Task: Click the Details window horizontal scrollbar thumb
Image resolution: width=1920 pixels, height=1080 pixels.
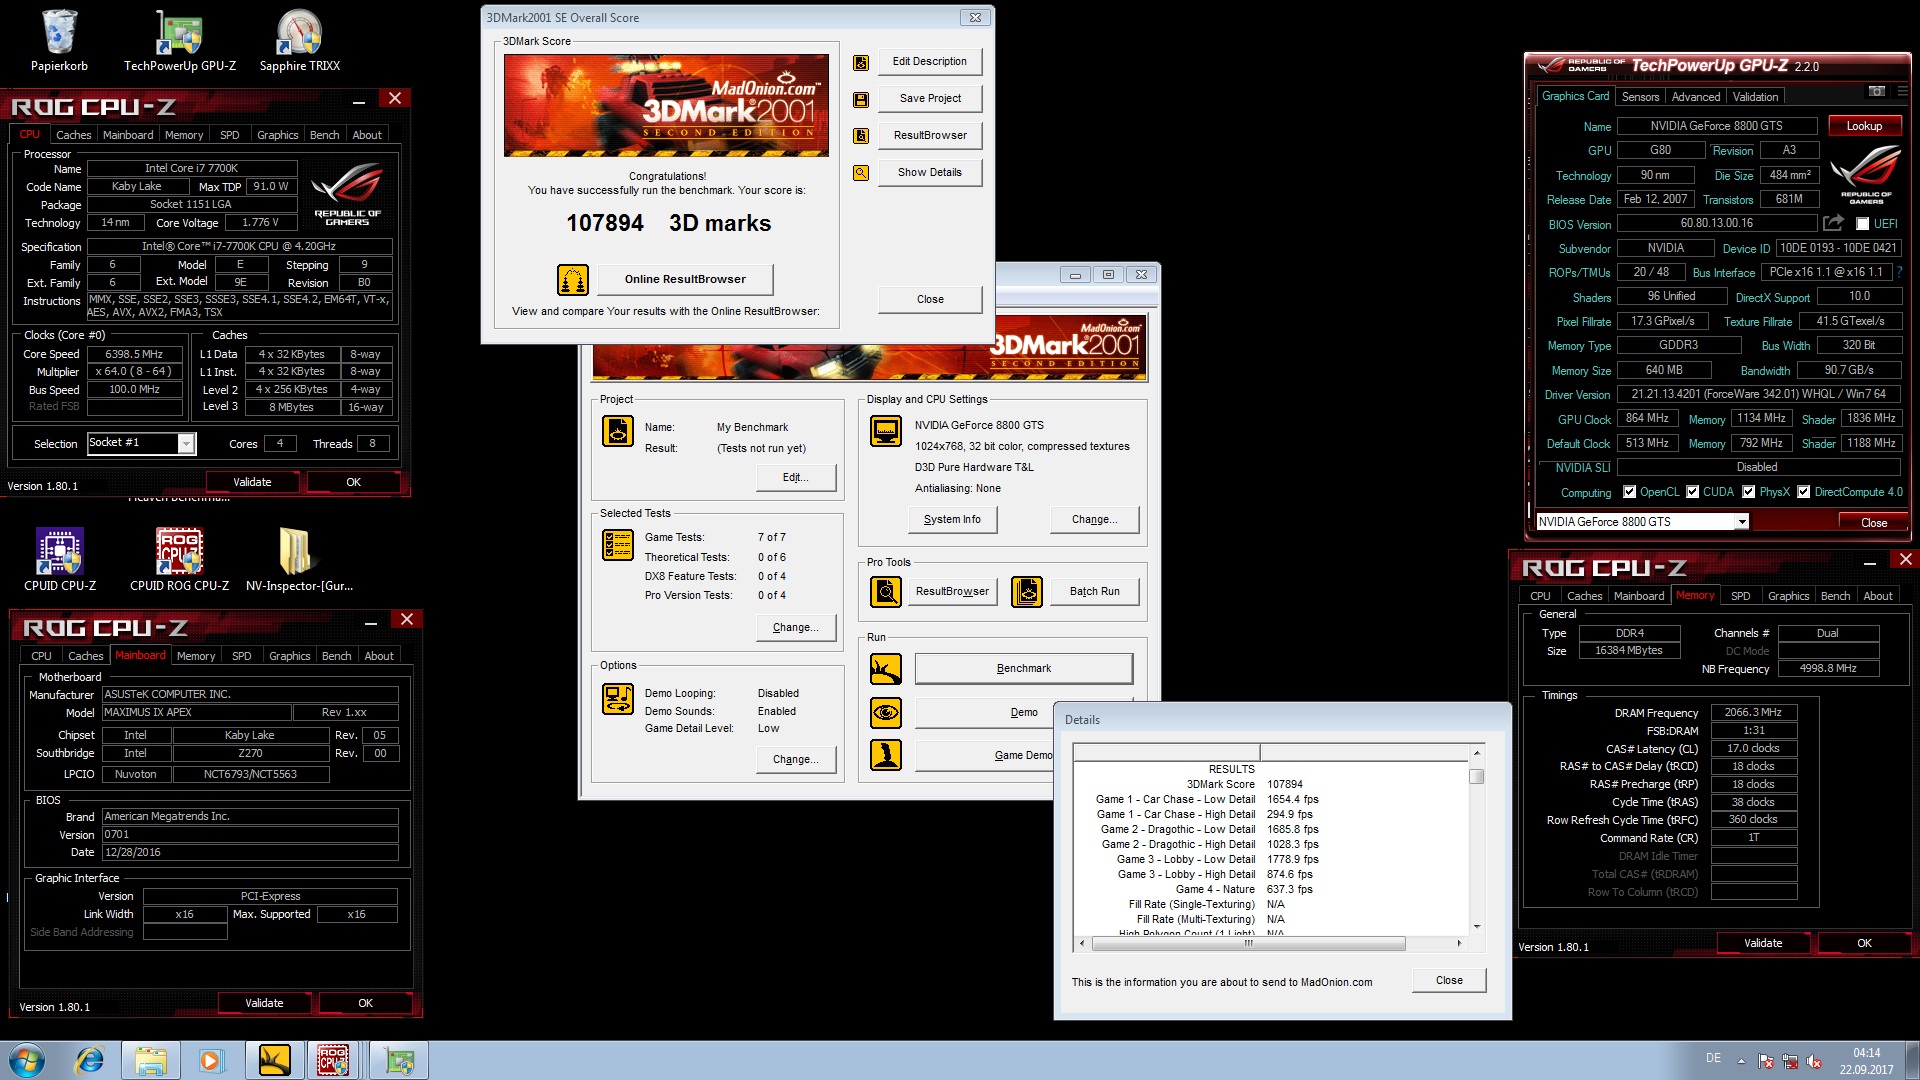Action: pyautogui.click(x=1248, y=943)
